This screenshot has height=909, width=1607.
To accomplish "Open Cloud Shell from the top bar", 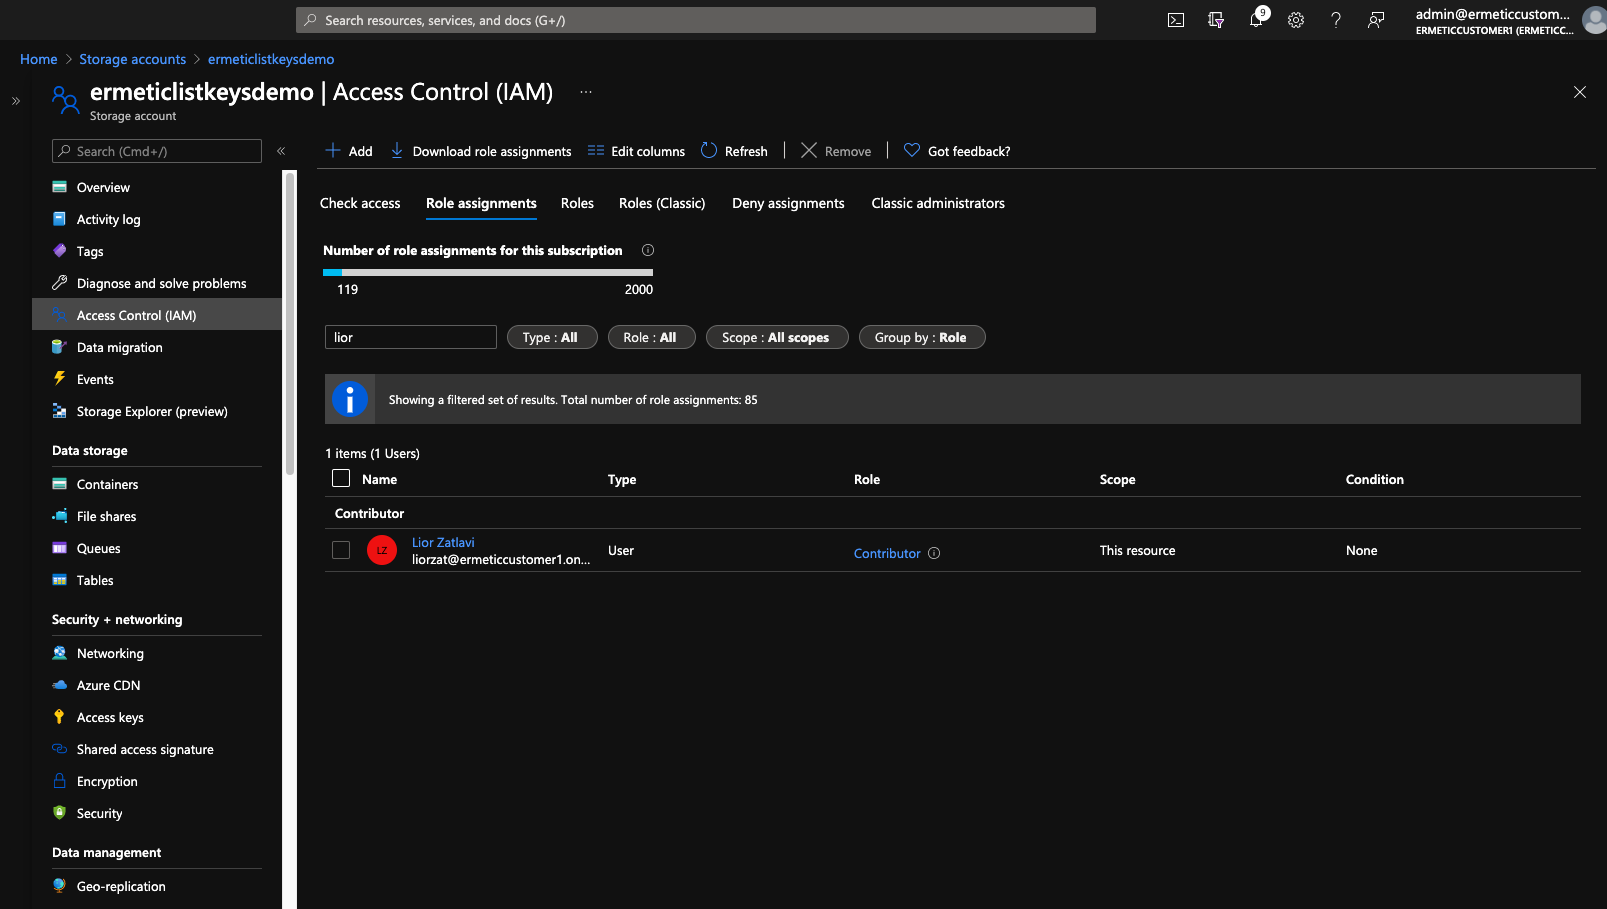I will pyautogui.click(x=1176, y=20).
